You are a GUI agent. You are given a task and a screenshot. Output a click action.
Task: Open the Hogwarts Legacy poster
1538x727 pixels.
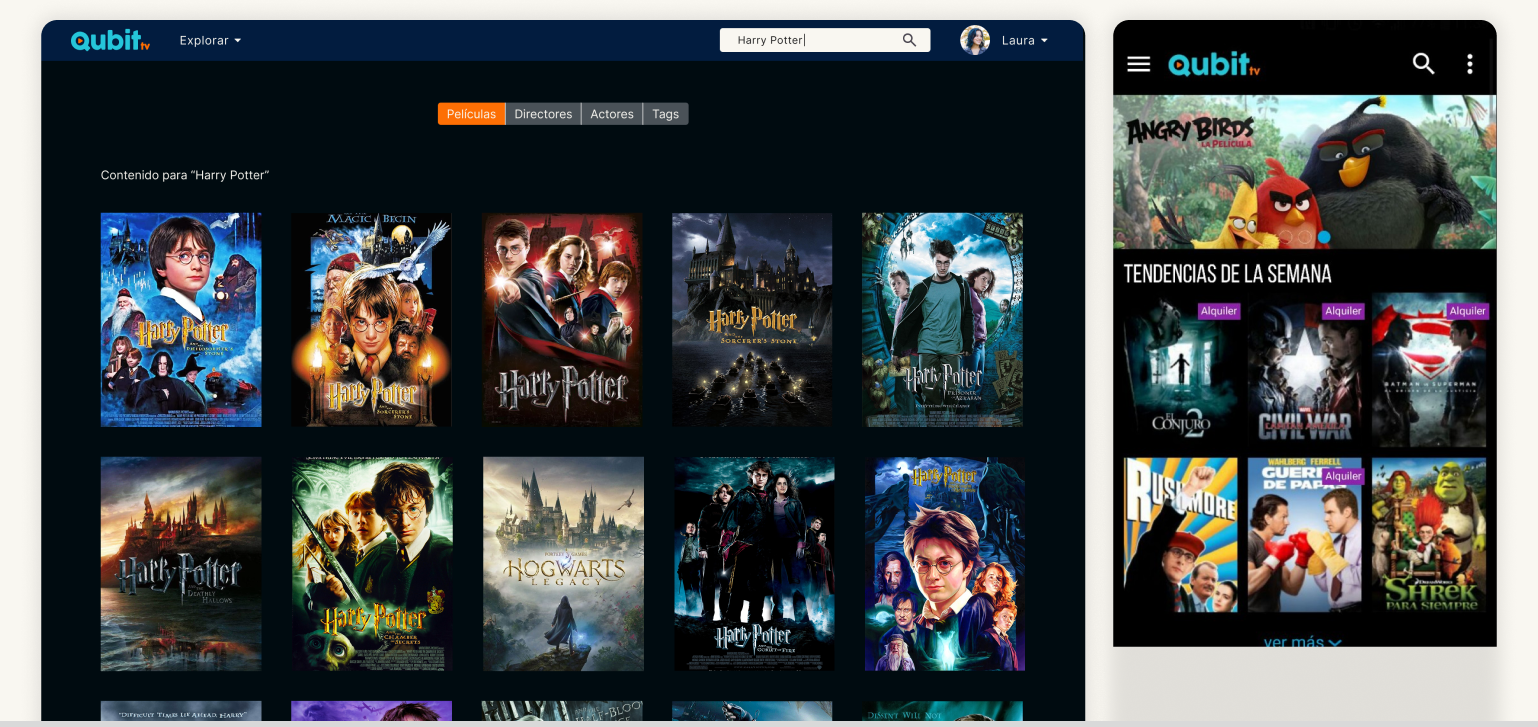click(x=563, y=564)
